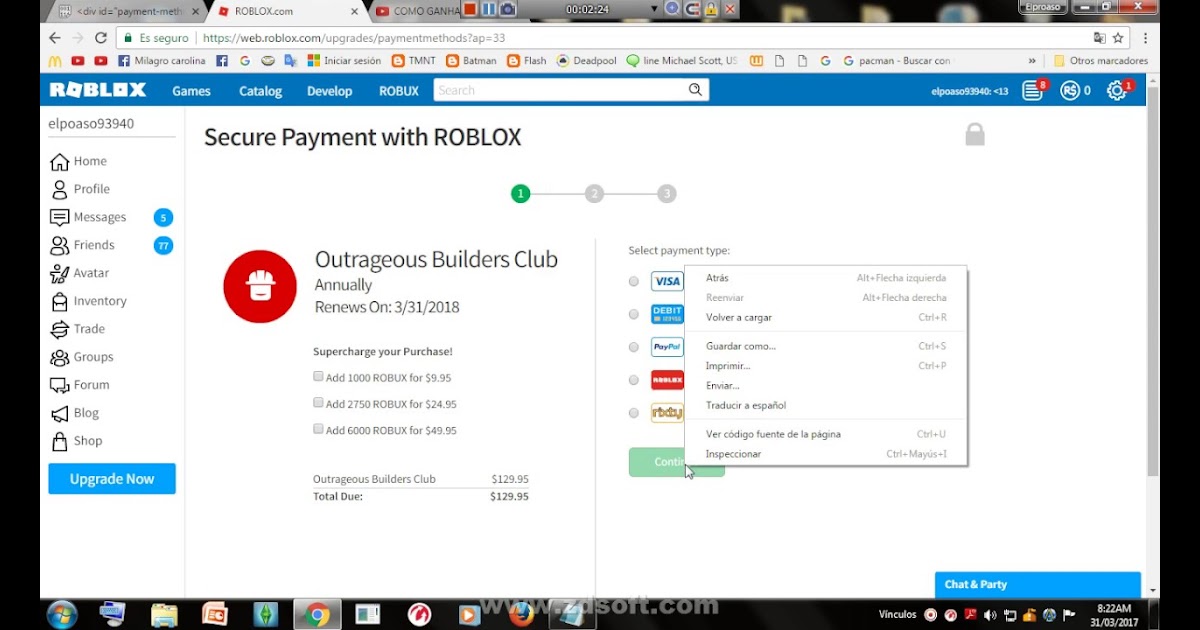Click the browser Back arrow
The height and width of the screenshot is (630, 1200).
[x=55, y=38]
